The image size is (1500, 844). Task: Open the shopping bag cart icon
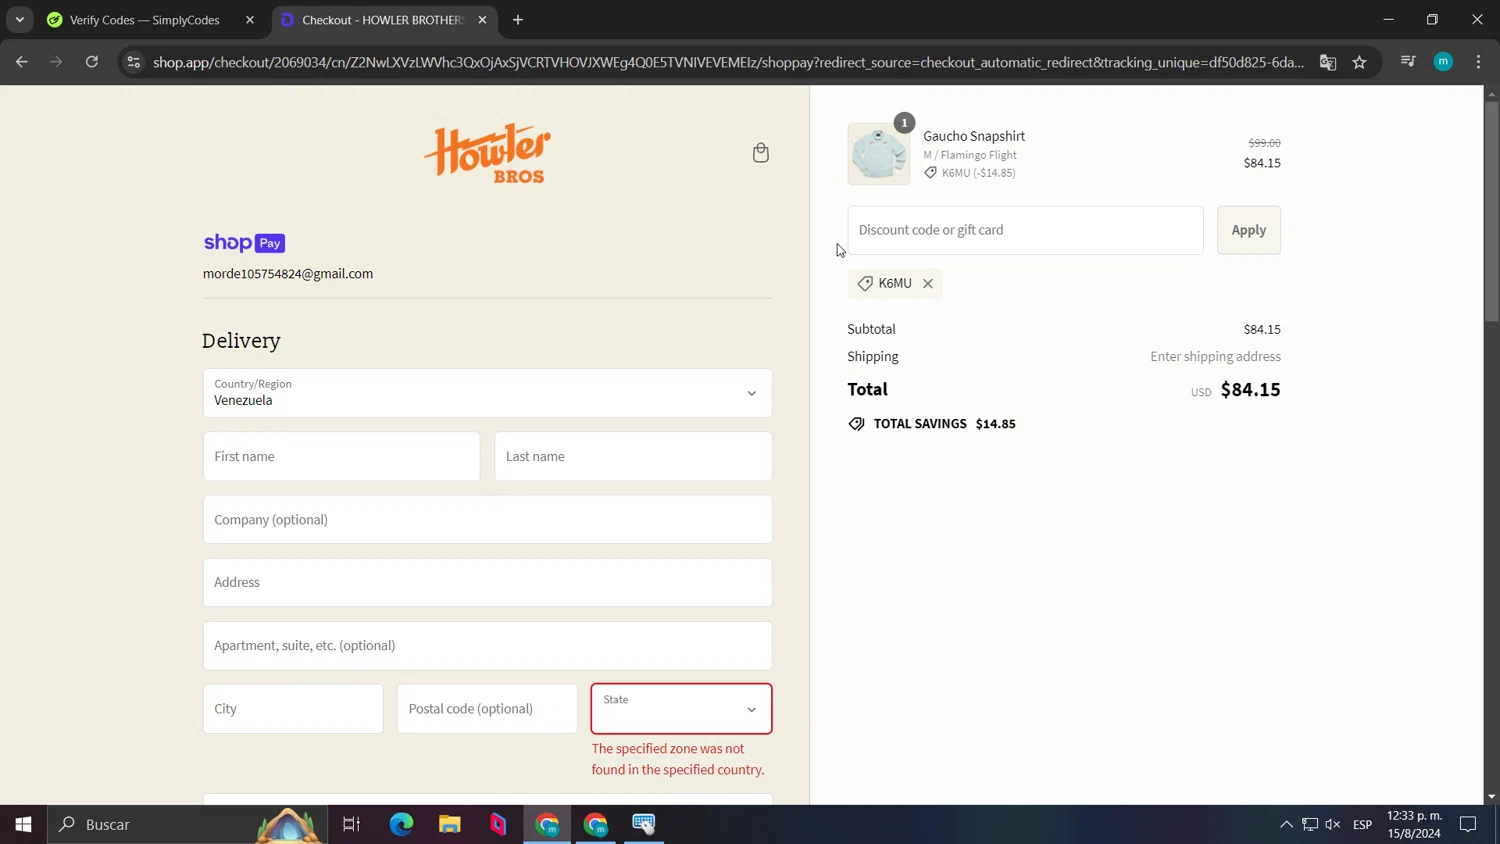761,153
